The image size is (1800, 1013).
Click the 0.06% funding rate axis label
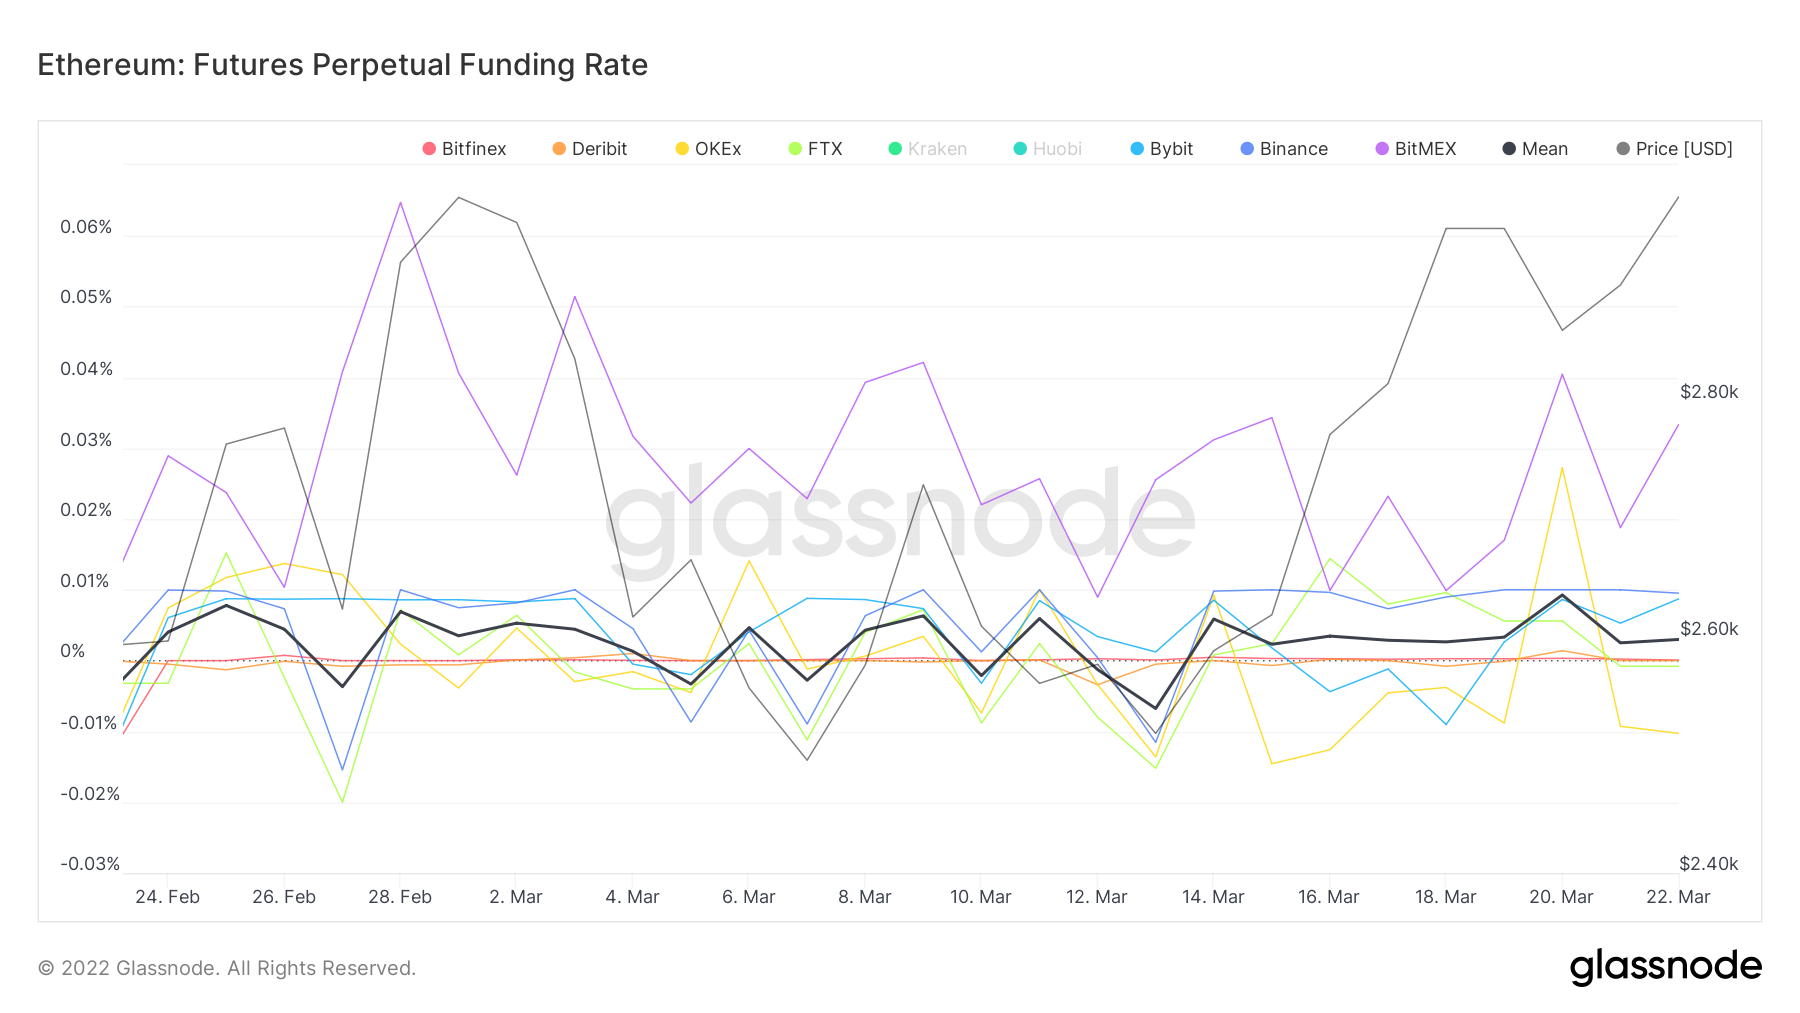(86, 227)
